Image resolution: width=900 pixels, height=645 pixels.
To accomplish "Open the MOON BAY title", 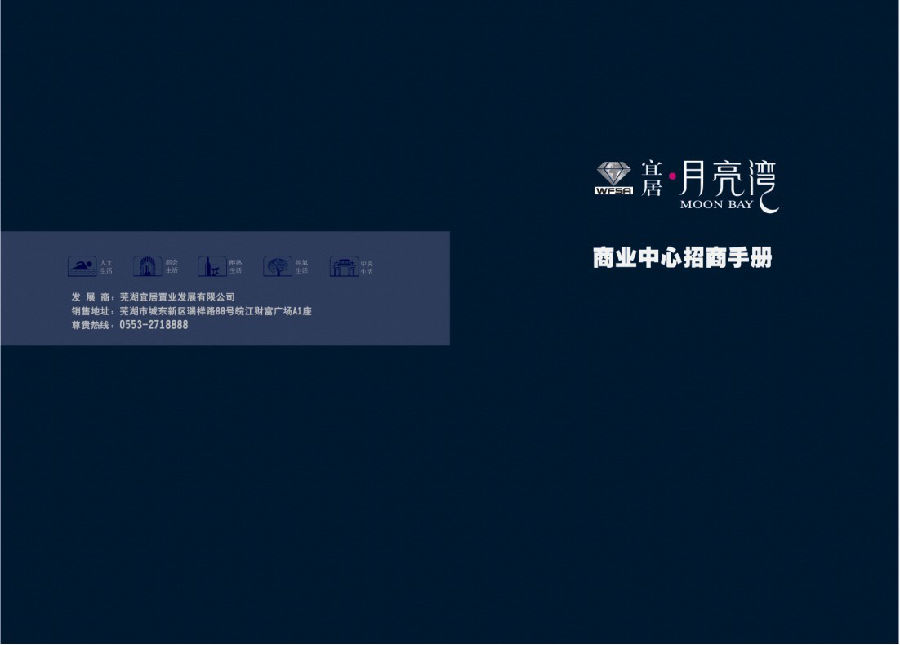I will [717, 202].
